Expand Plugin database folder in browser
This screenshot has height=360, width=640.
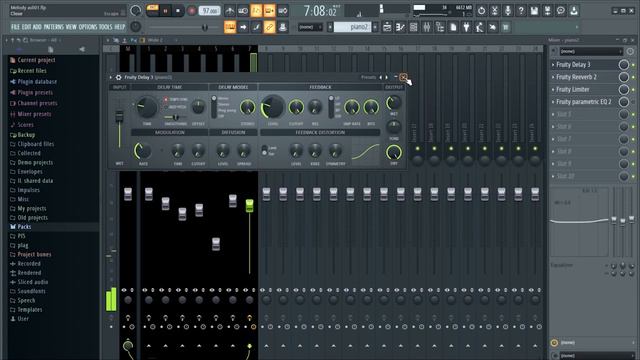pos(37,82)
